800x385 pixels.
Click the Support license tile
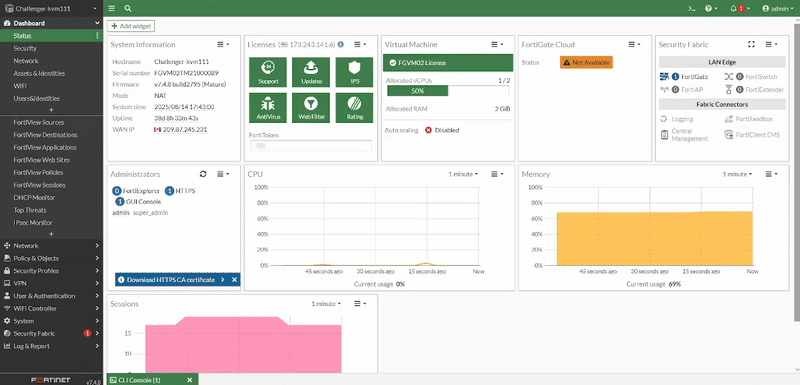(268, 72)
